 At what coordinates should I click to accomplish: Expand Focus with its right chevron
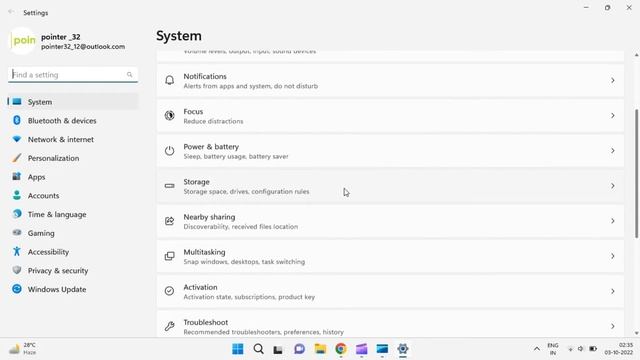coord(613,116)
